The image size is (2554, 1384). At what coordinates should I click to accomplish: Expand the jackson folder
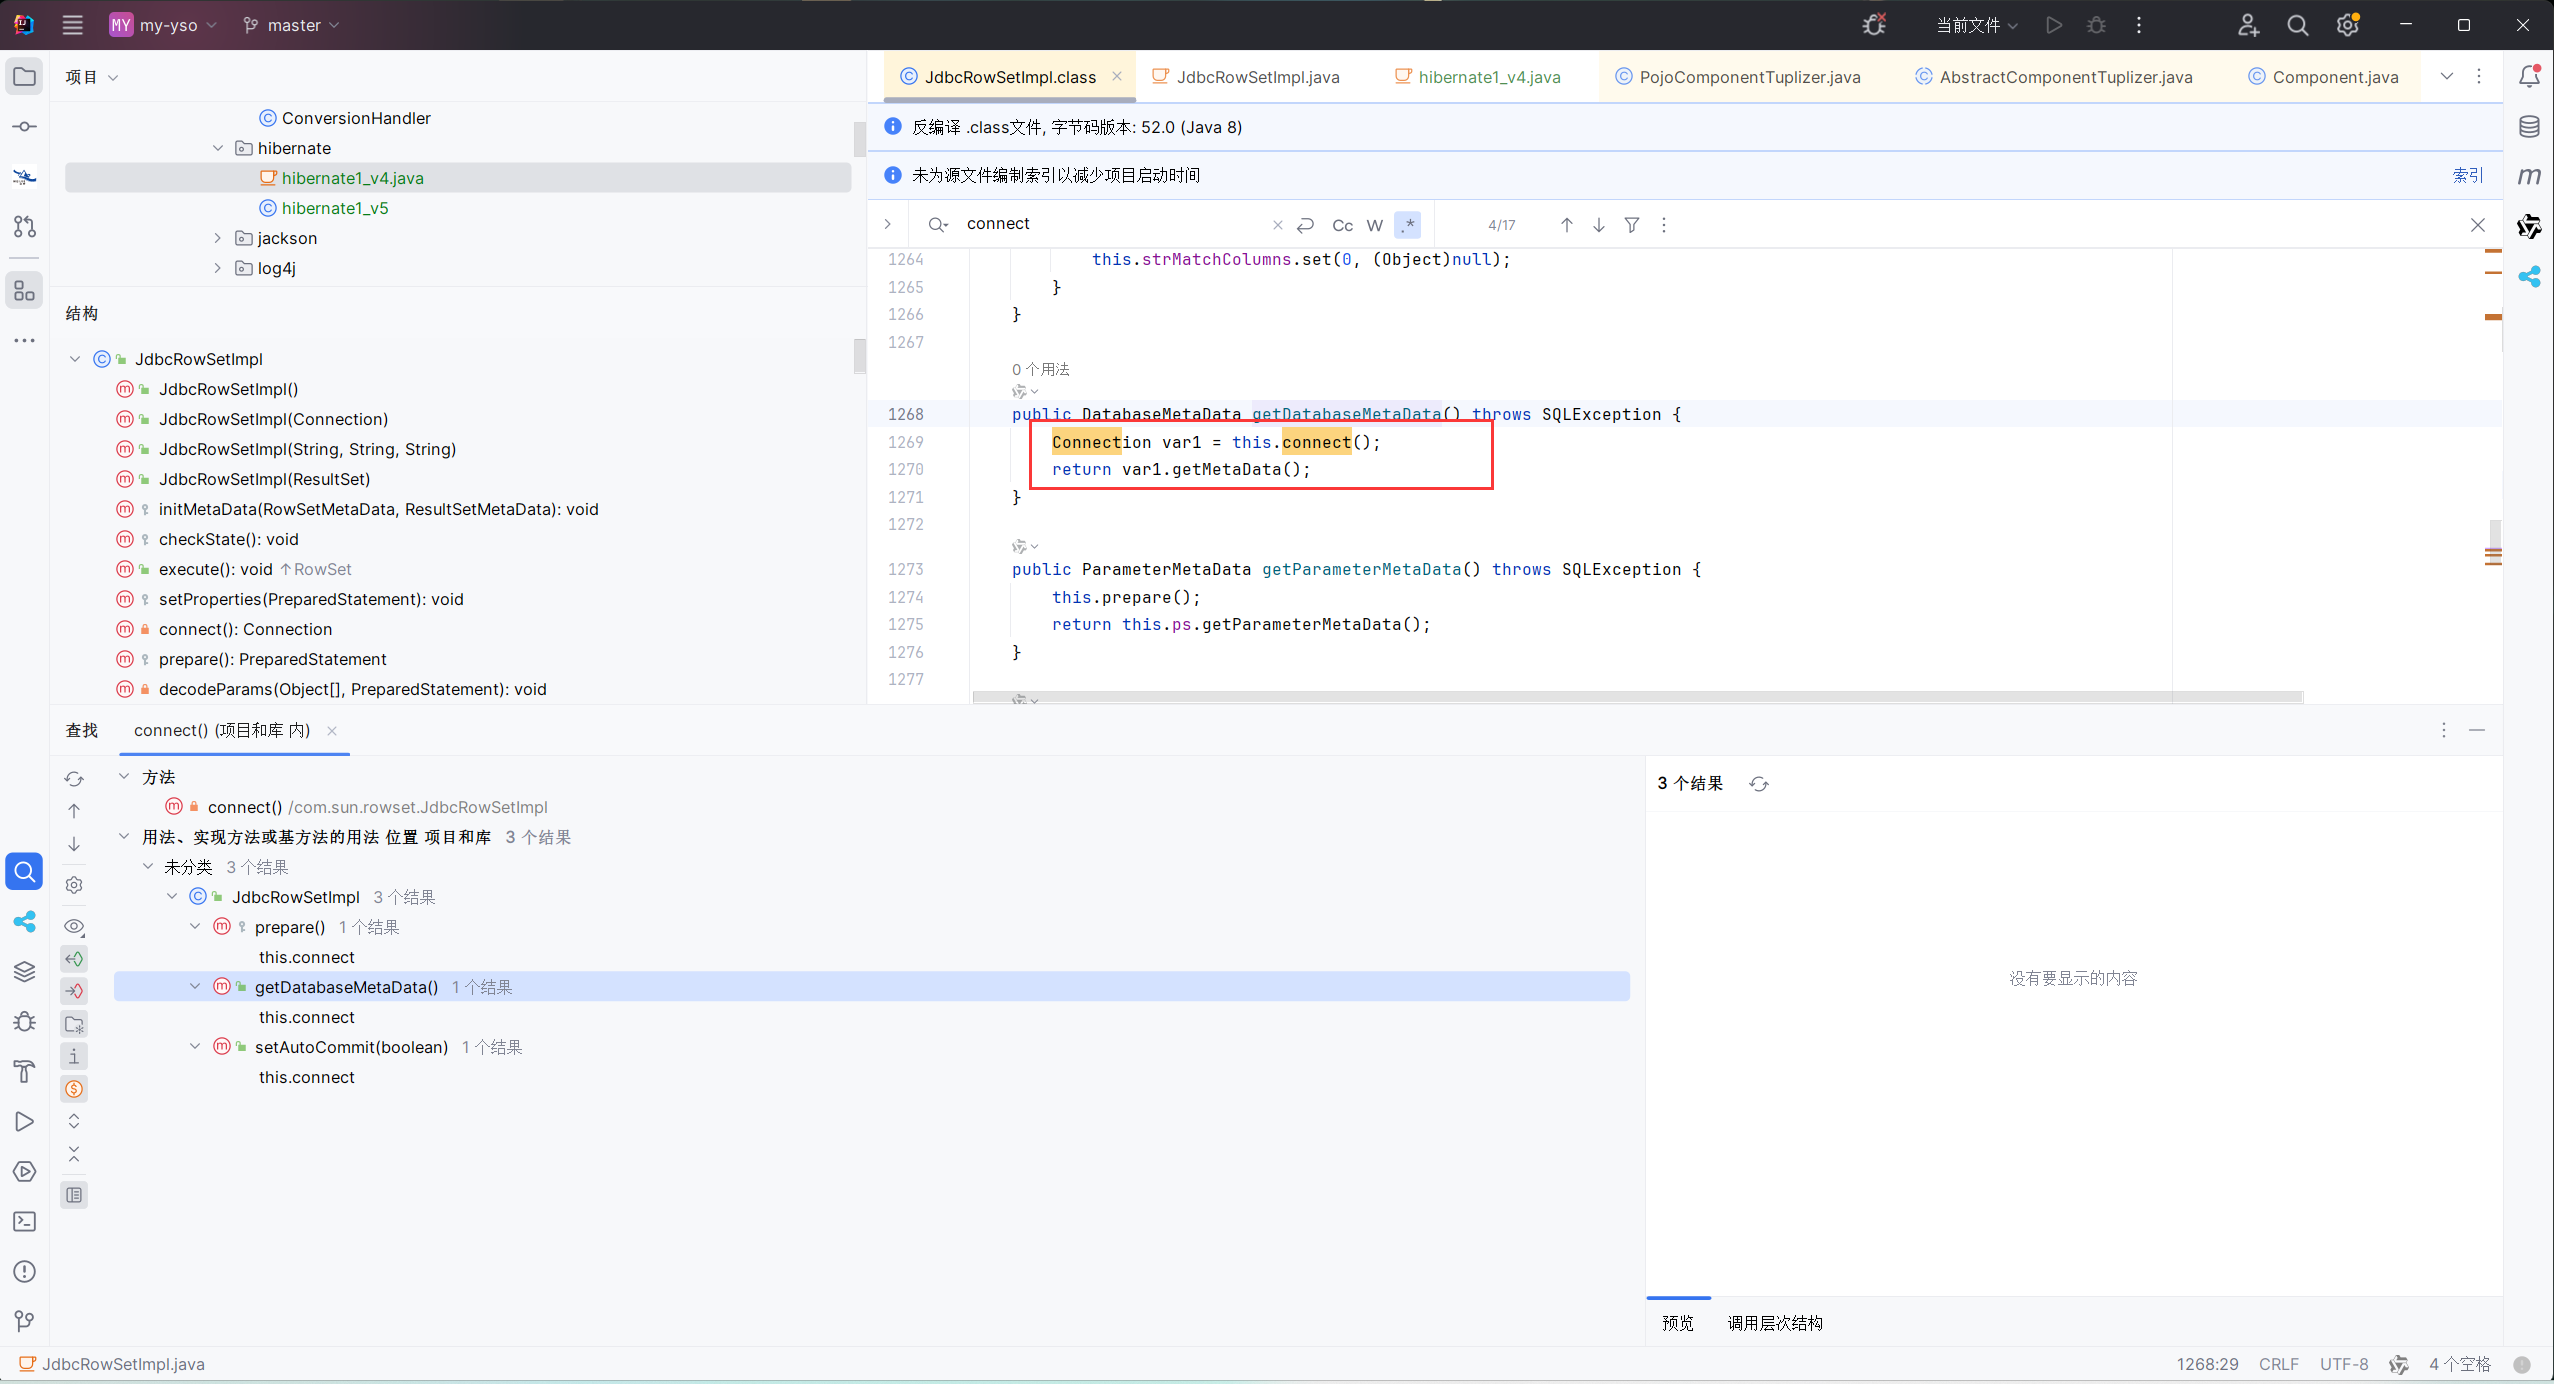coord(218,238)
